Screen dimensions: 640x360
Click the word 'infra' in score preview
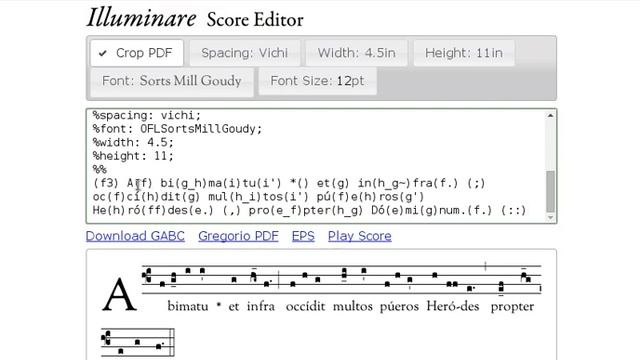261,306
